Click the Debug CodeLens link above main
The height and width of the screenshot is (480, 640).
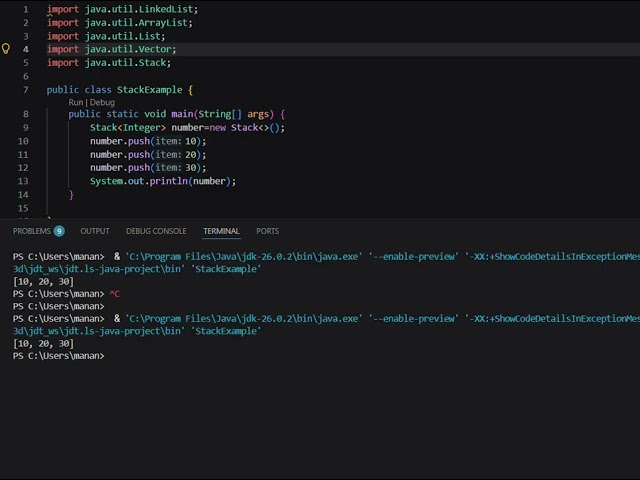tap(102, 102)
